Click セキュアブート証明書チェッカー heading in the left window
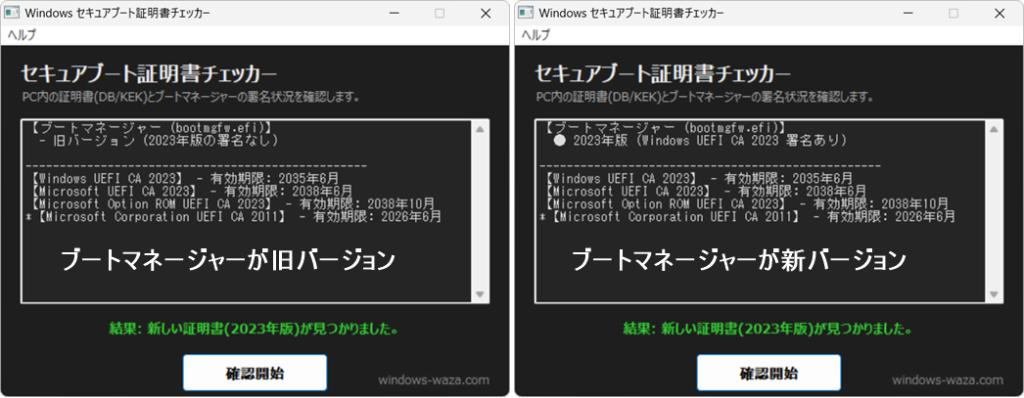 point(148,74)
